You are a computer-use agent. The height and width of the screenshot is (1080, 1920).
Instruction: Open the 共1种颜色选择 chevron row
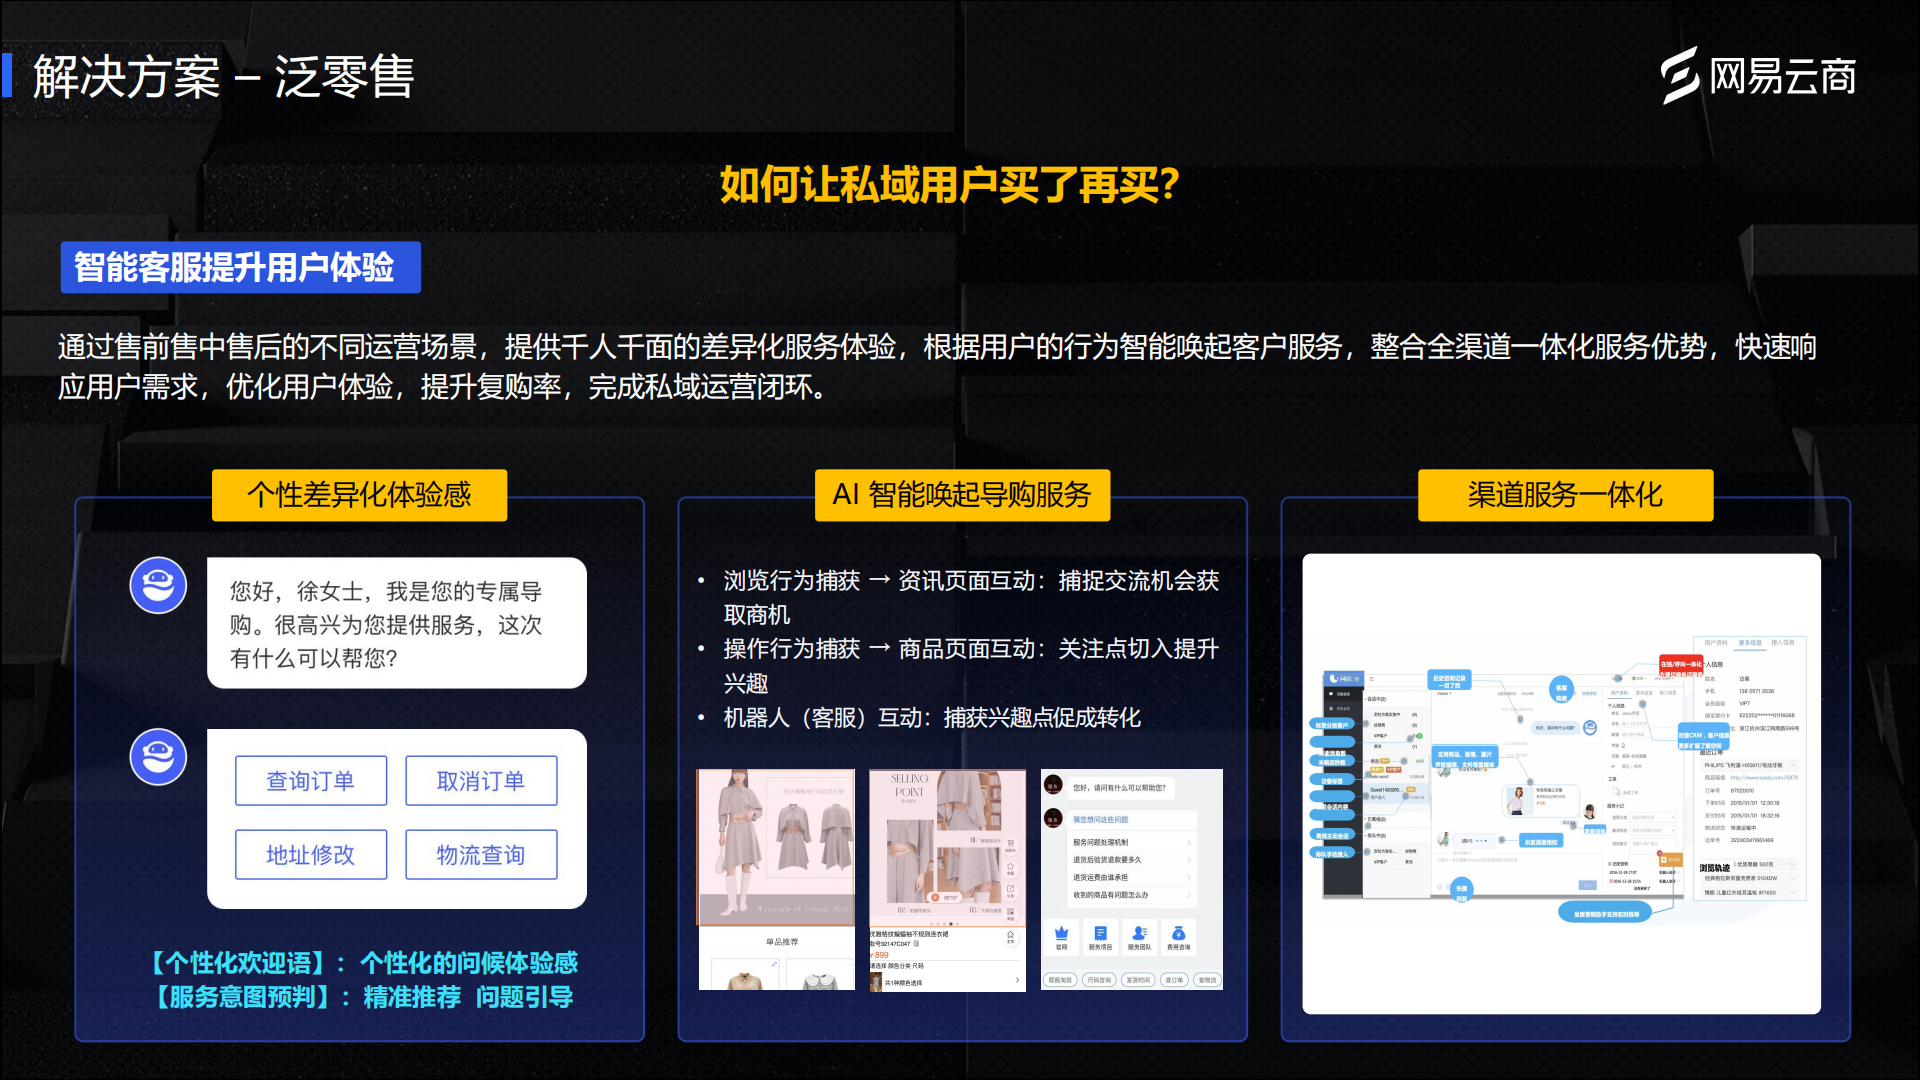click(x=1017, y=980)
